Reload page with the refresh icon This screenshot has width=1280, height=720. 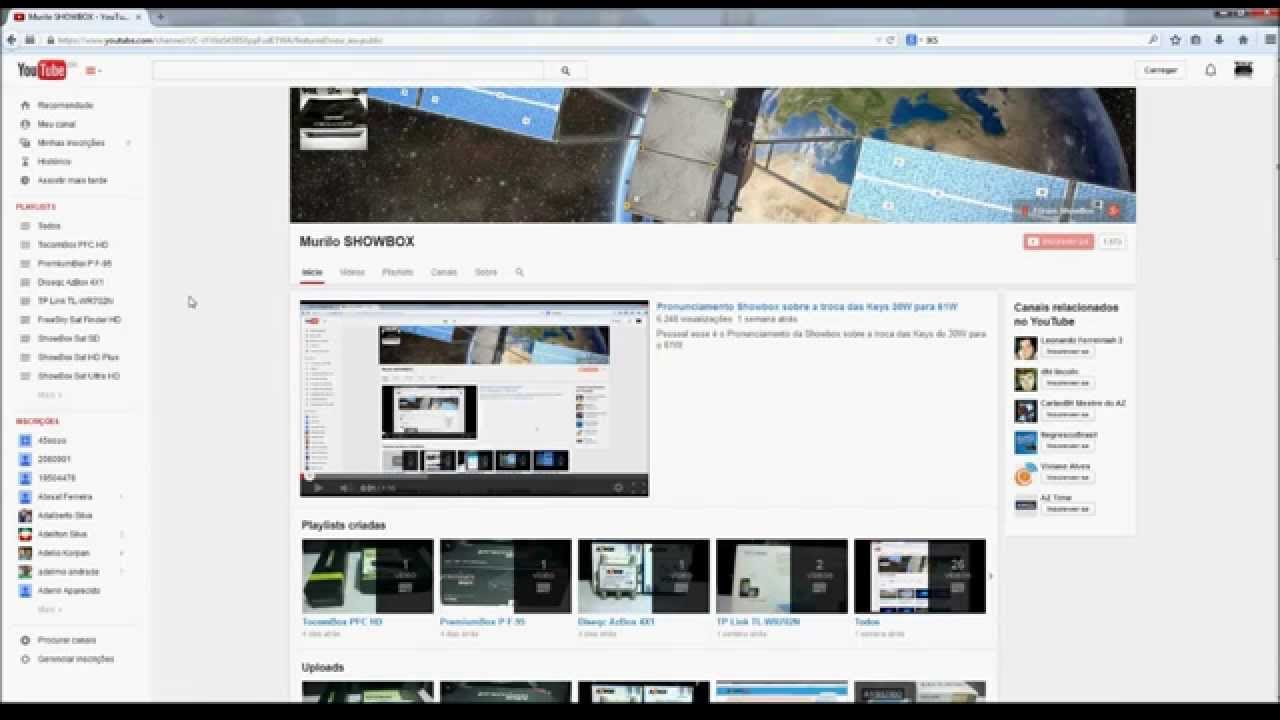[x=890, y=40]
